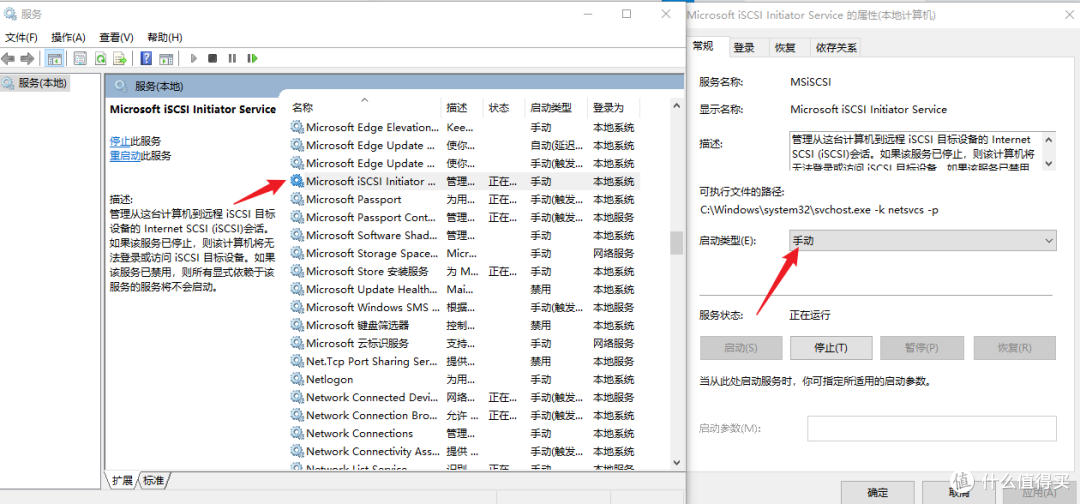Viewport: 1080px width, 504px height.
Task: Click the 停止 link to stop this service
Action: click(x=120, y=141)
